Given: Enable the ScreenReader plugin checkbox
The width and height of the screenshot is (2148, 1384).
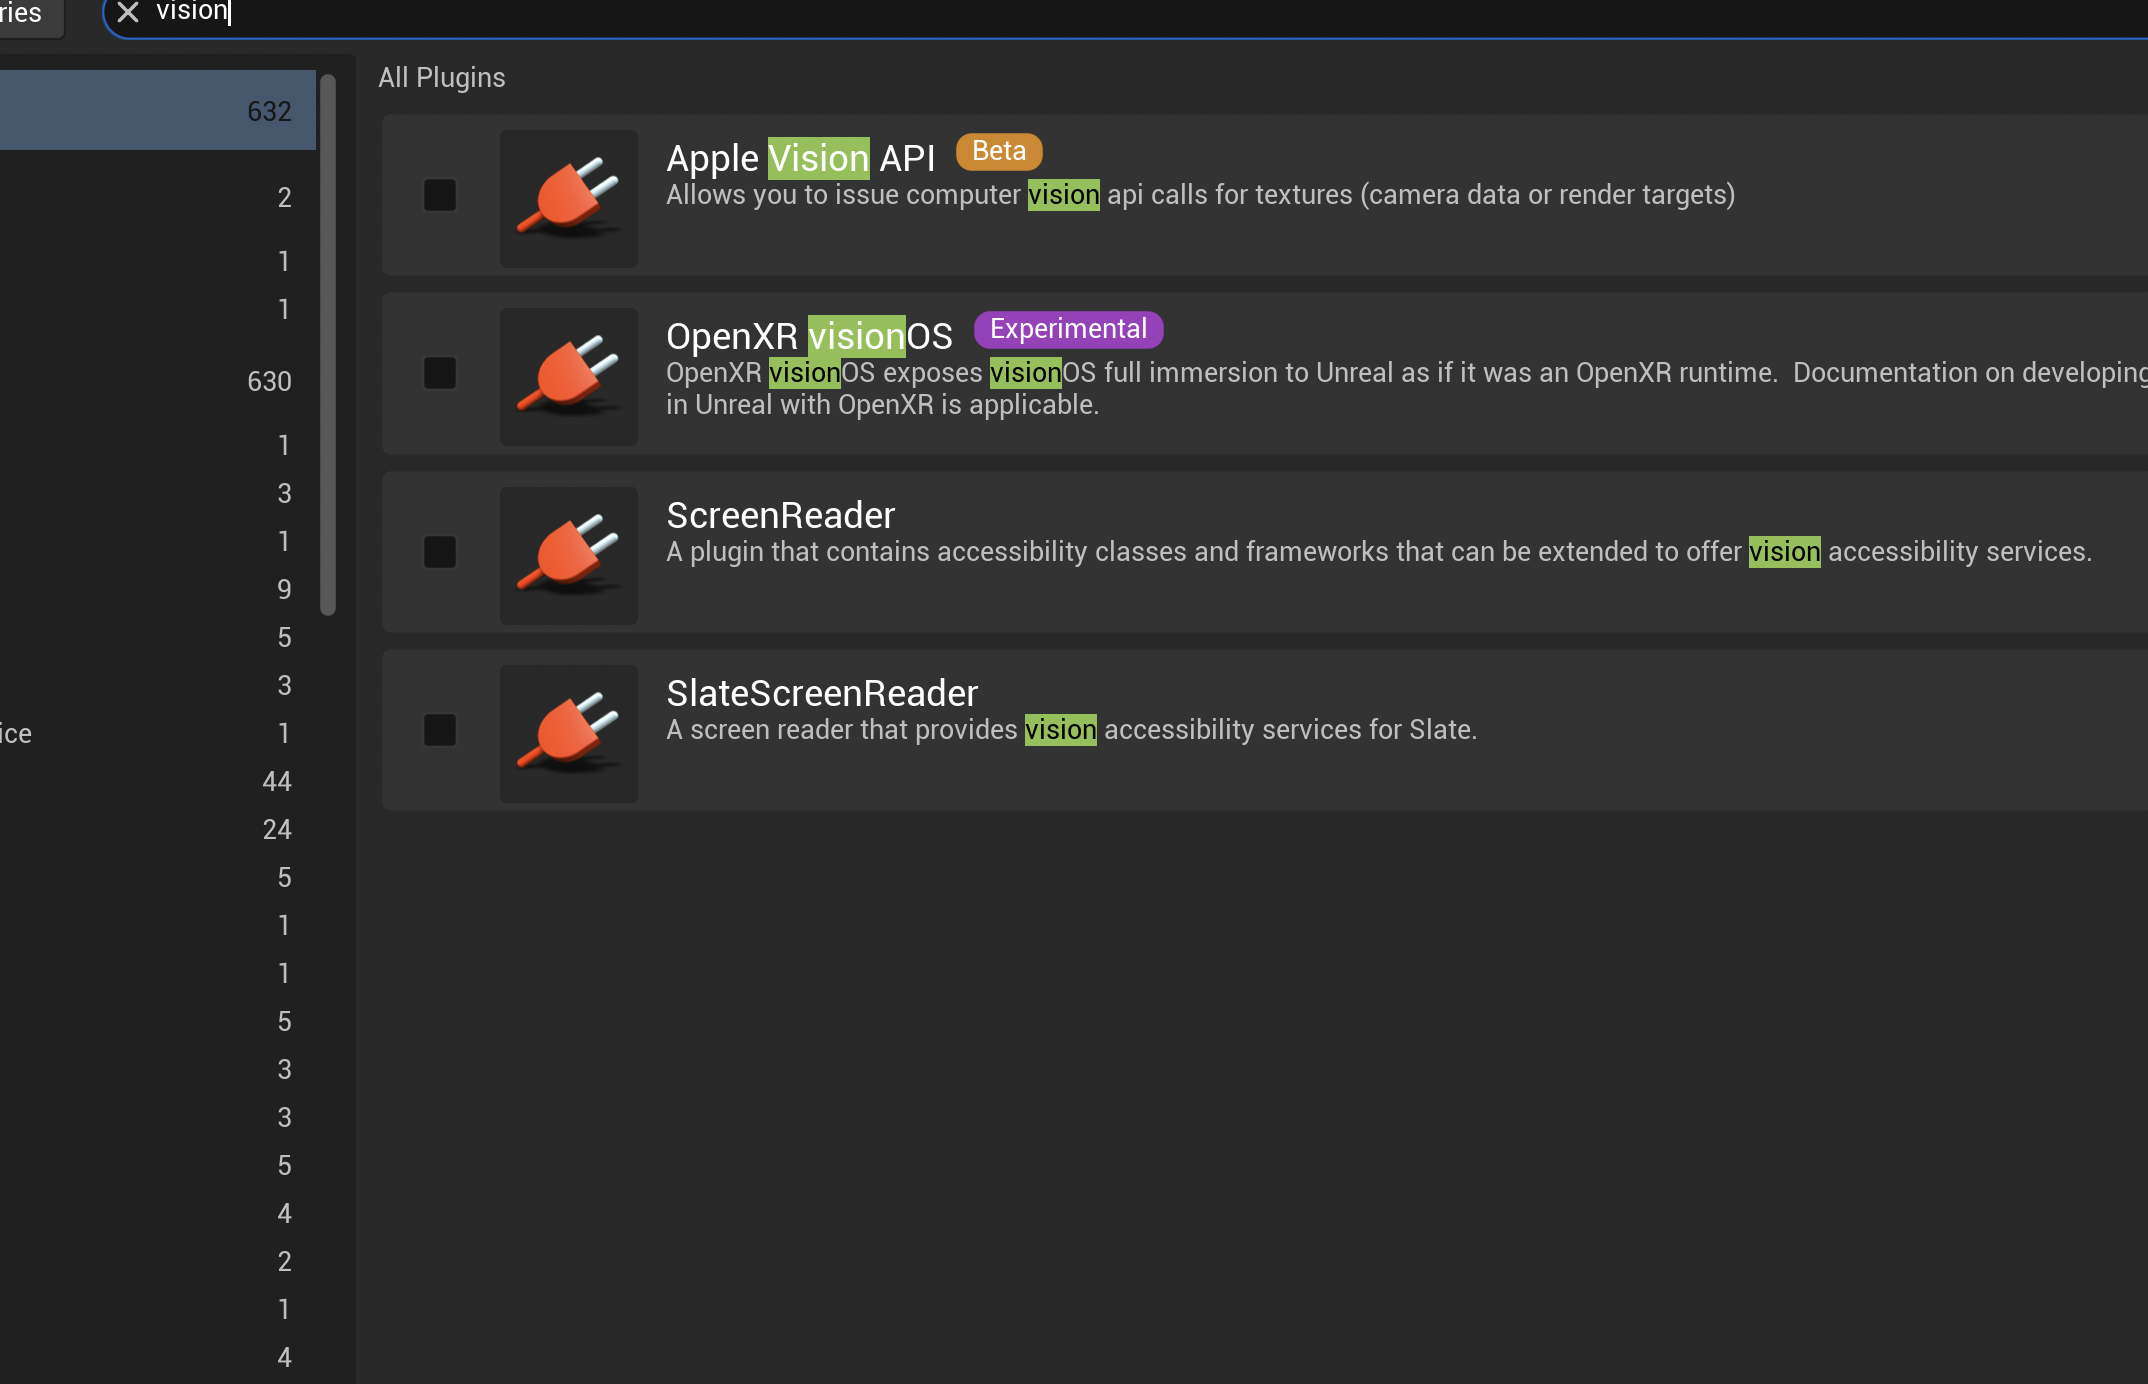Looking at the screenshot, I should tap(440, 552).
